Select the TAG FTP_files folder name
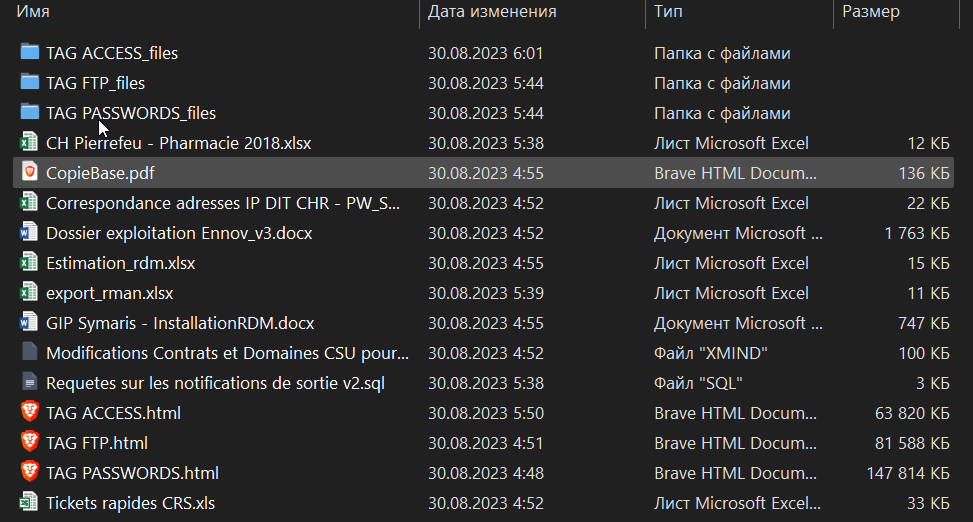The image size is (973, 522). [96, 83]
